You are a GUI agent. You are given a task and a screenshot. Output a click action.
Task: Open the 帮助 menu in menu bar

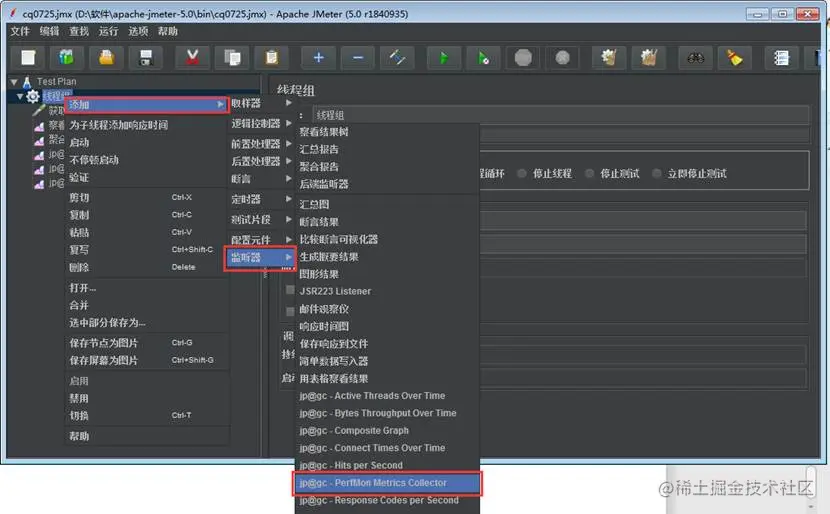coord(168,31)
